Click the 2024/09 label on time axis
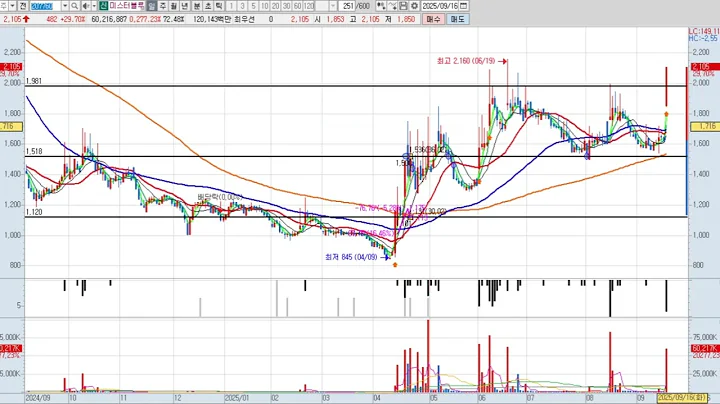 [x=38, y=398]
